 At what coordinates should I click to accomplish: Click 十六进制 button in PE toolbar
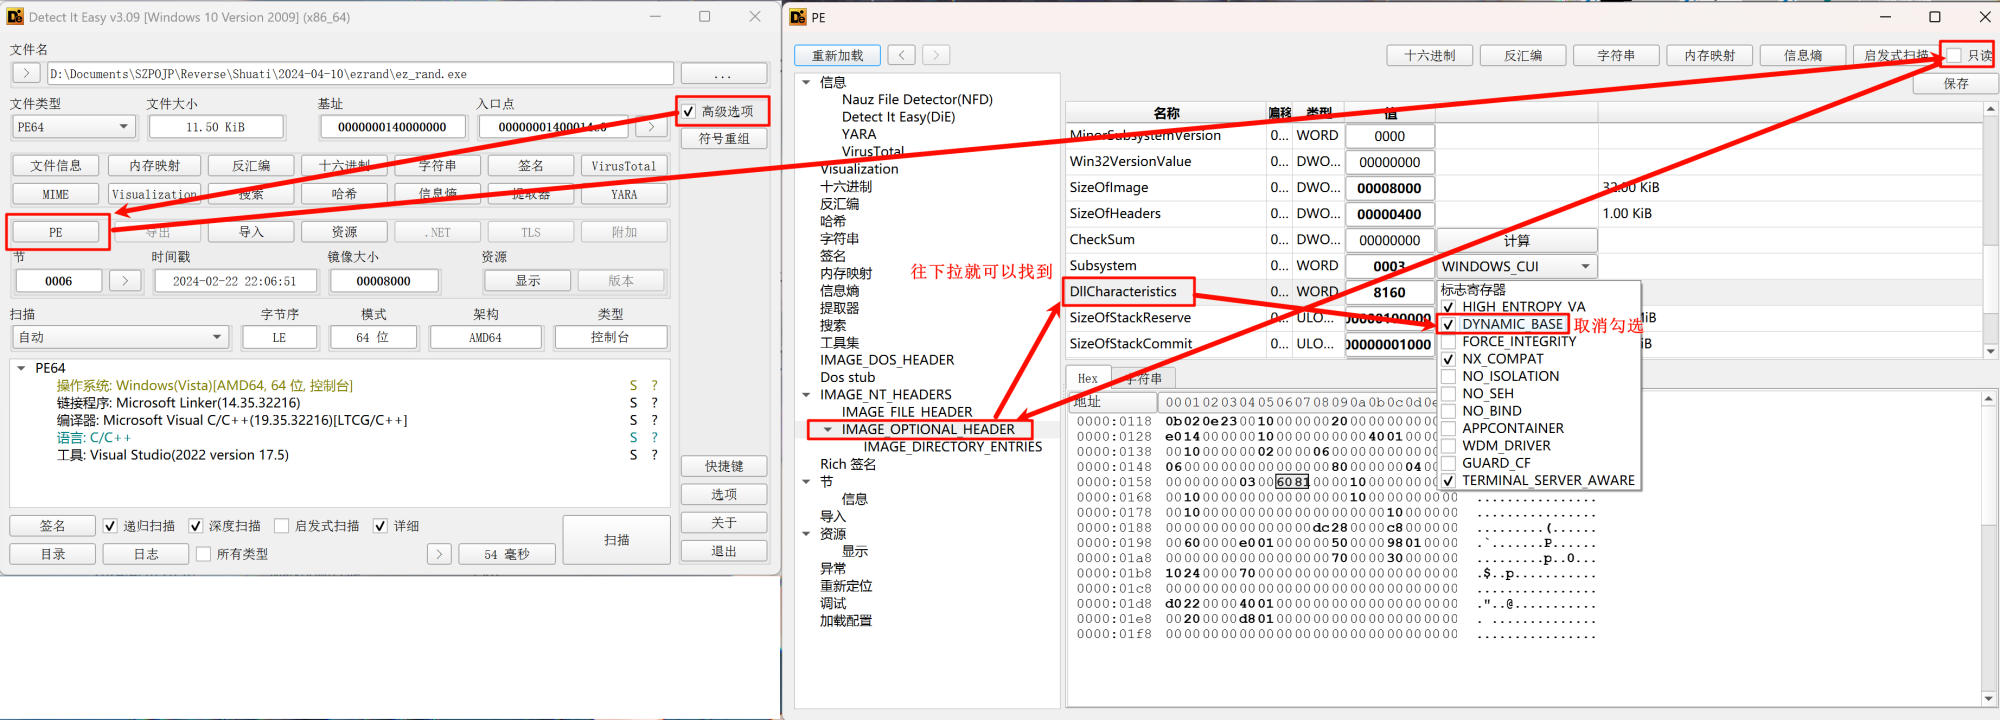(x=1429, y=55)
